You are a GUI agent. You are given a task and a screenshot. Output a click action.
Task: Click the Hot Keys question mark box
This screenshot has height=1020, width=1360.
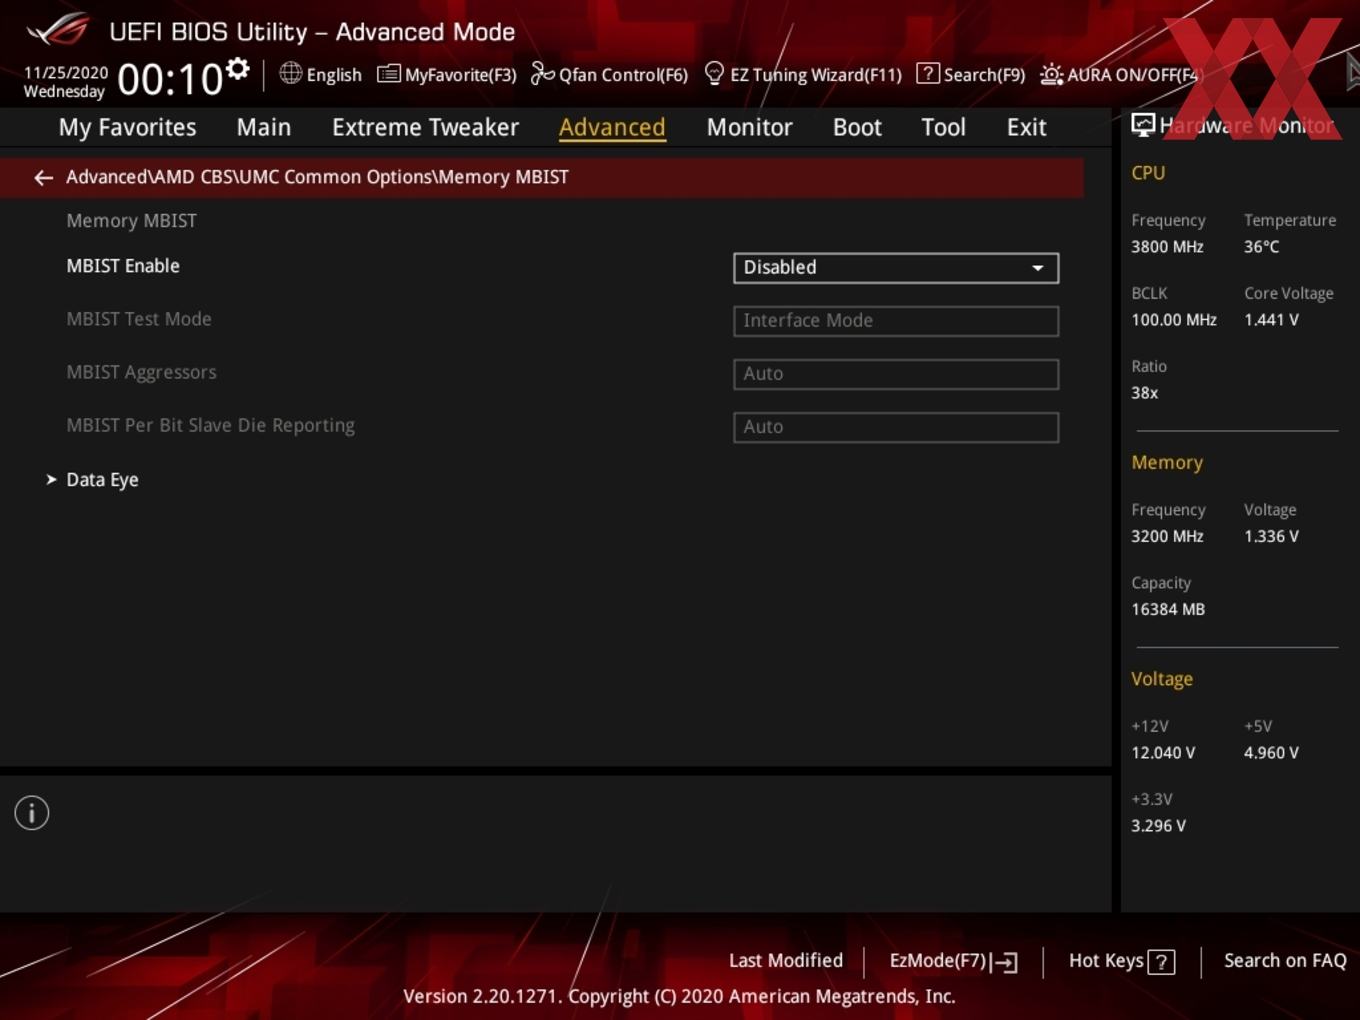pyautogui.click(x=1161, y=962)
